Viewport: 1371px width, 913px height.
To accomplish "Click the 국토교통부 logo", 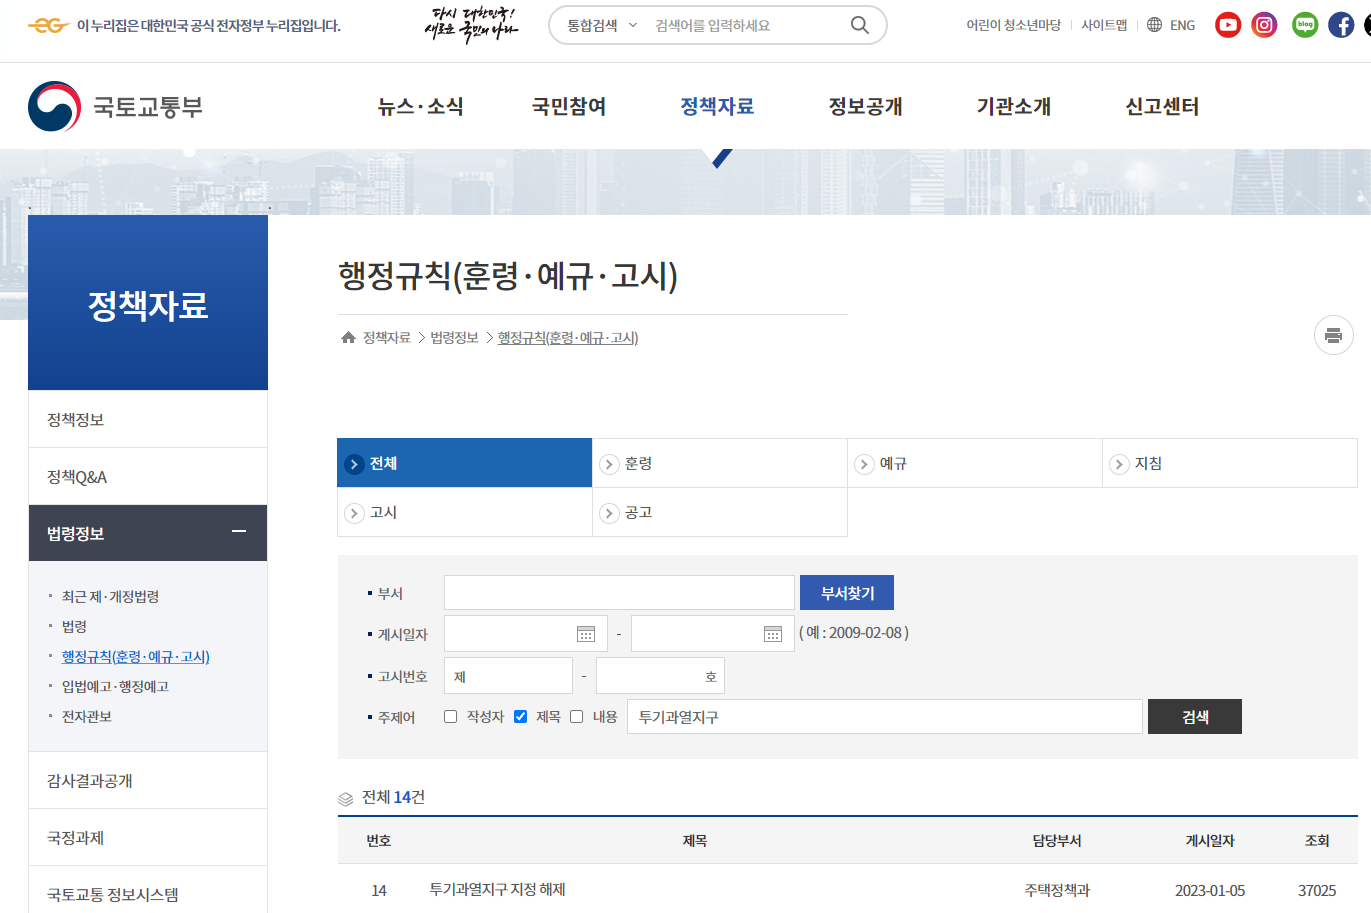I will 116,106.
